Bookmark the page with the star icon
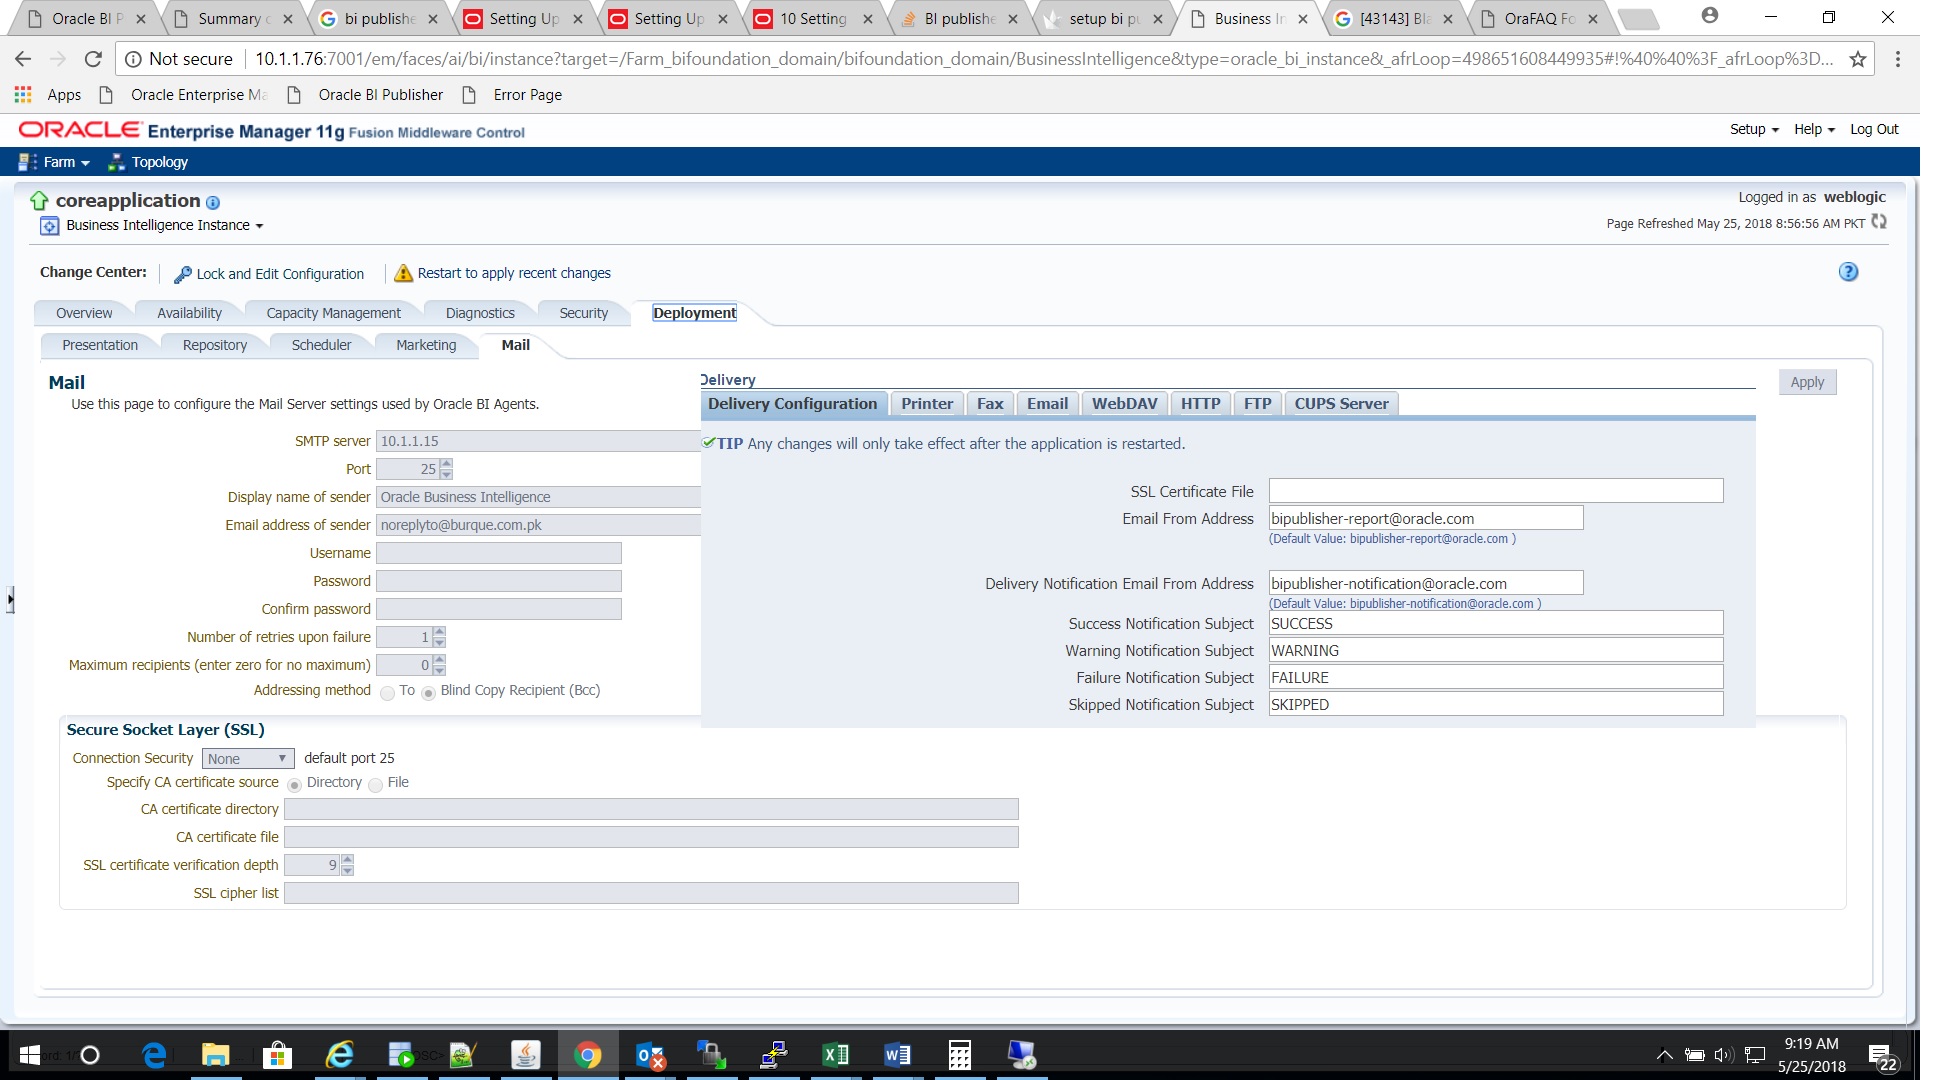 click(x=1857, y=59)
